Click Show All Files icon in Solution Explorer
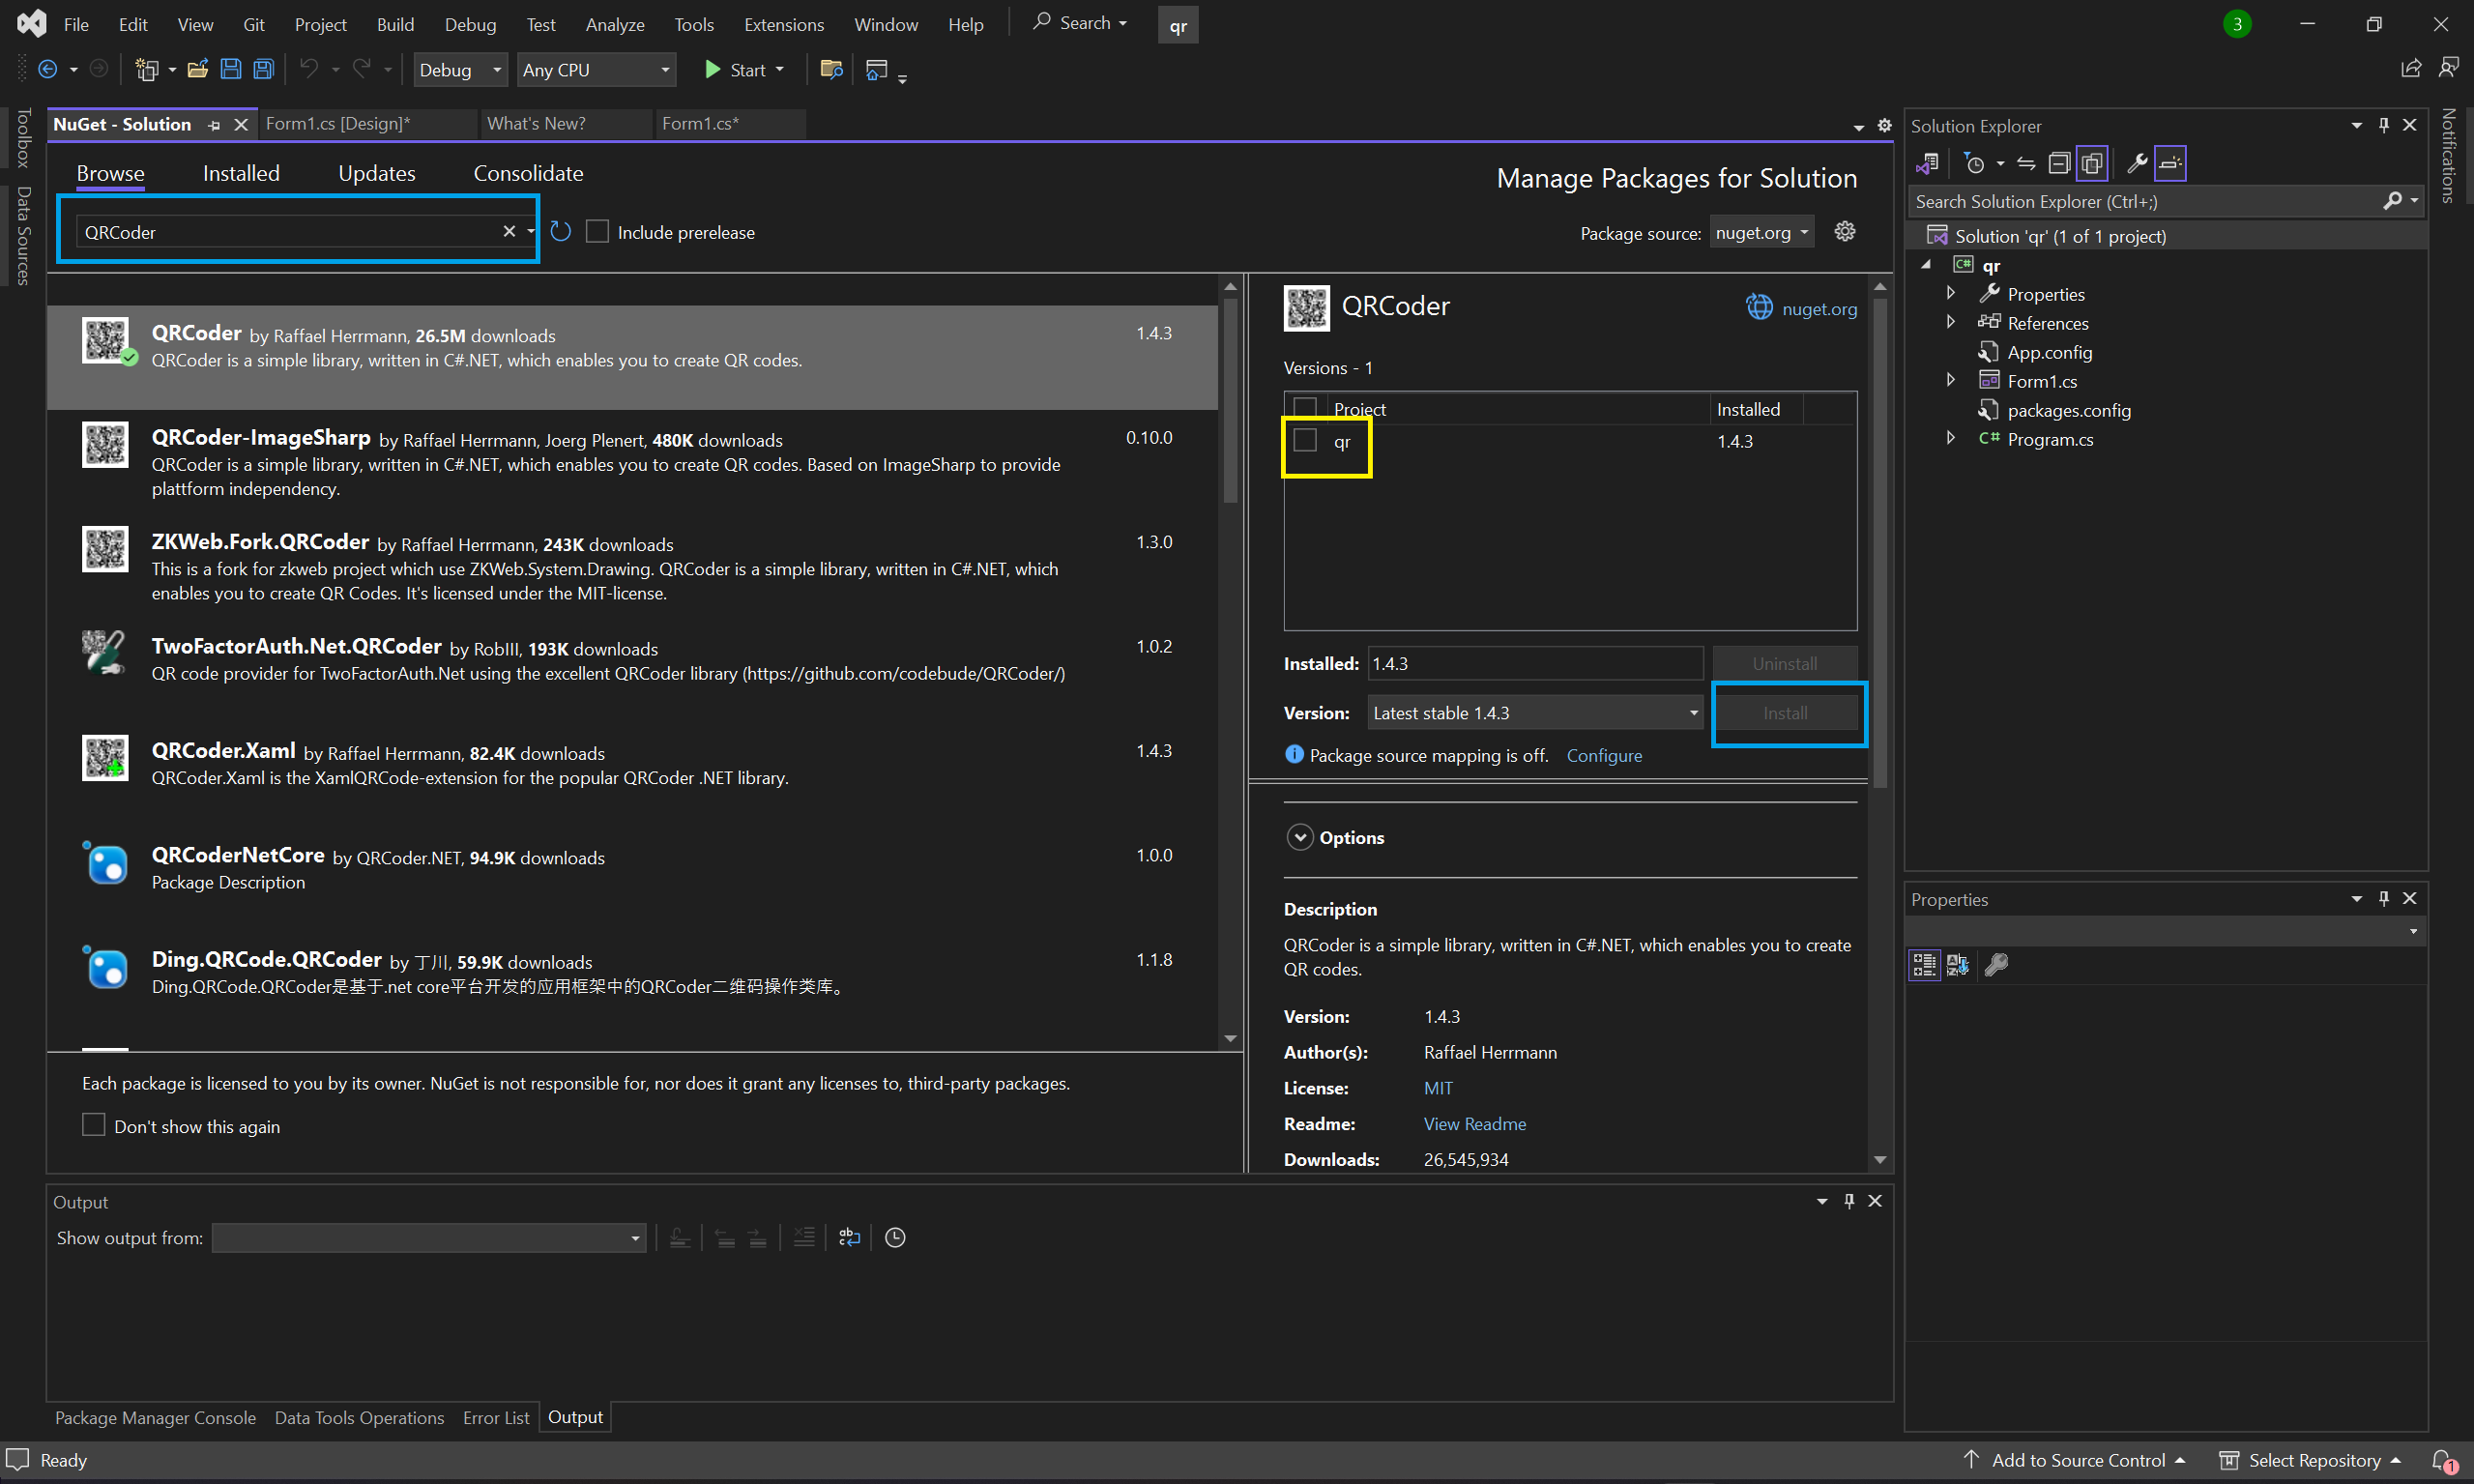This screenshot has width=2474, height=1484. (x=2091, y=163)
